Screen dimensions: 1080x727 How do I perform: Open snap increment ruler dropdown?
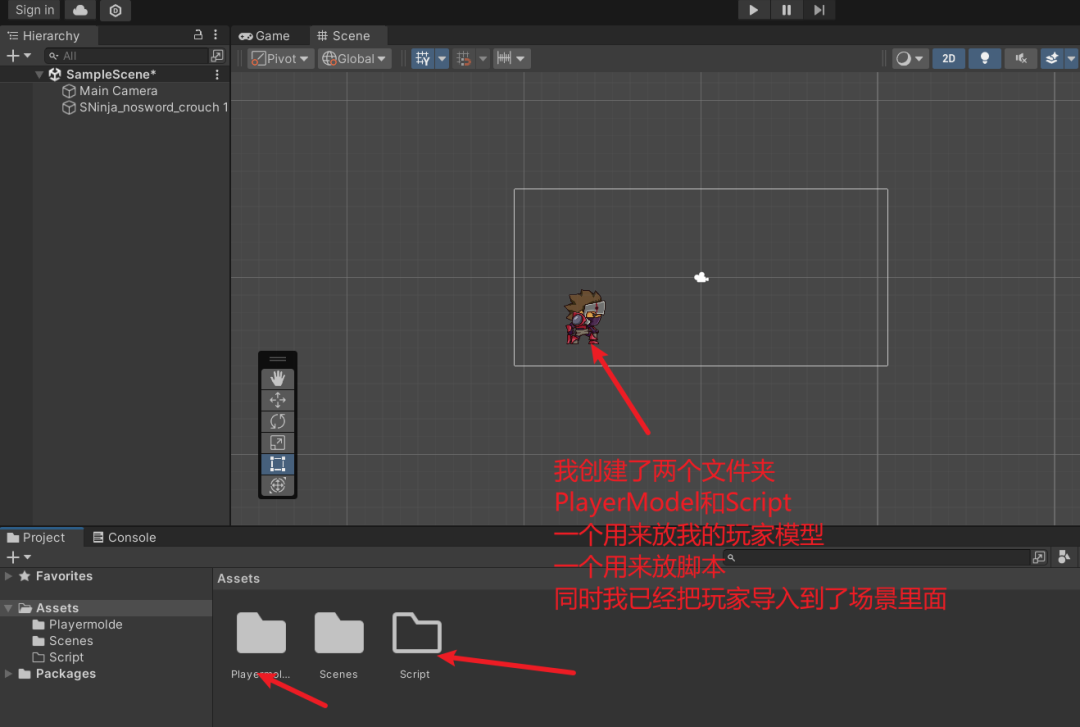coord(510,59)
